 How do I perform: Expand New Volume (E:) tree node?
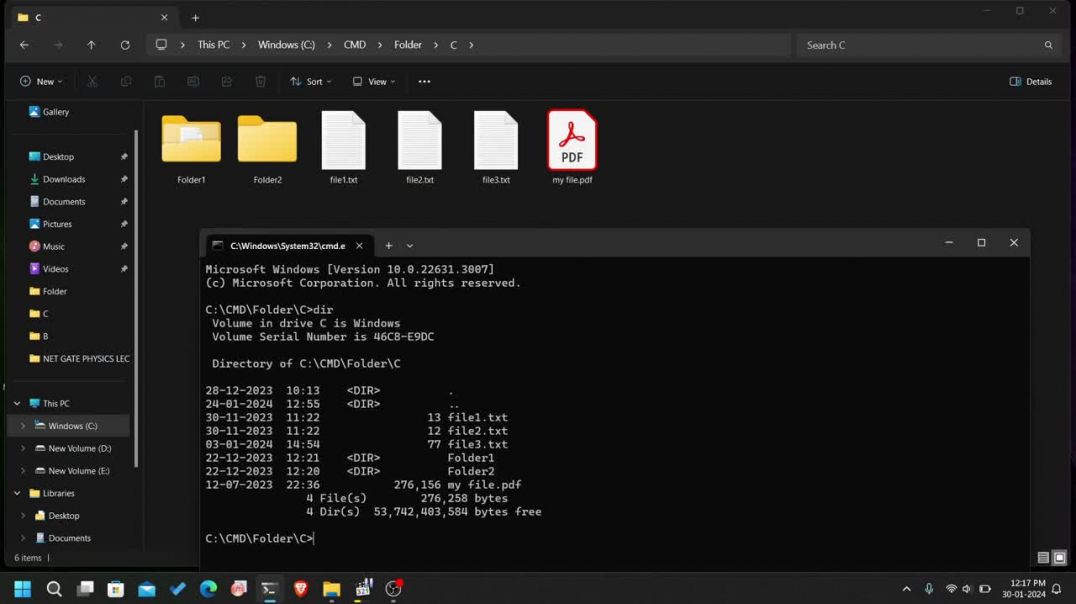(x=23, y=471)
